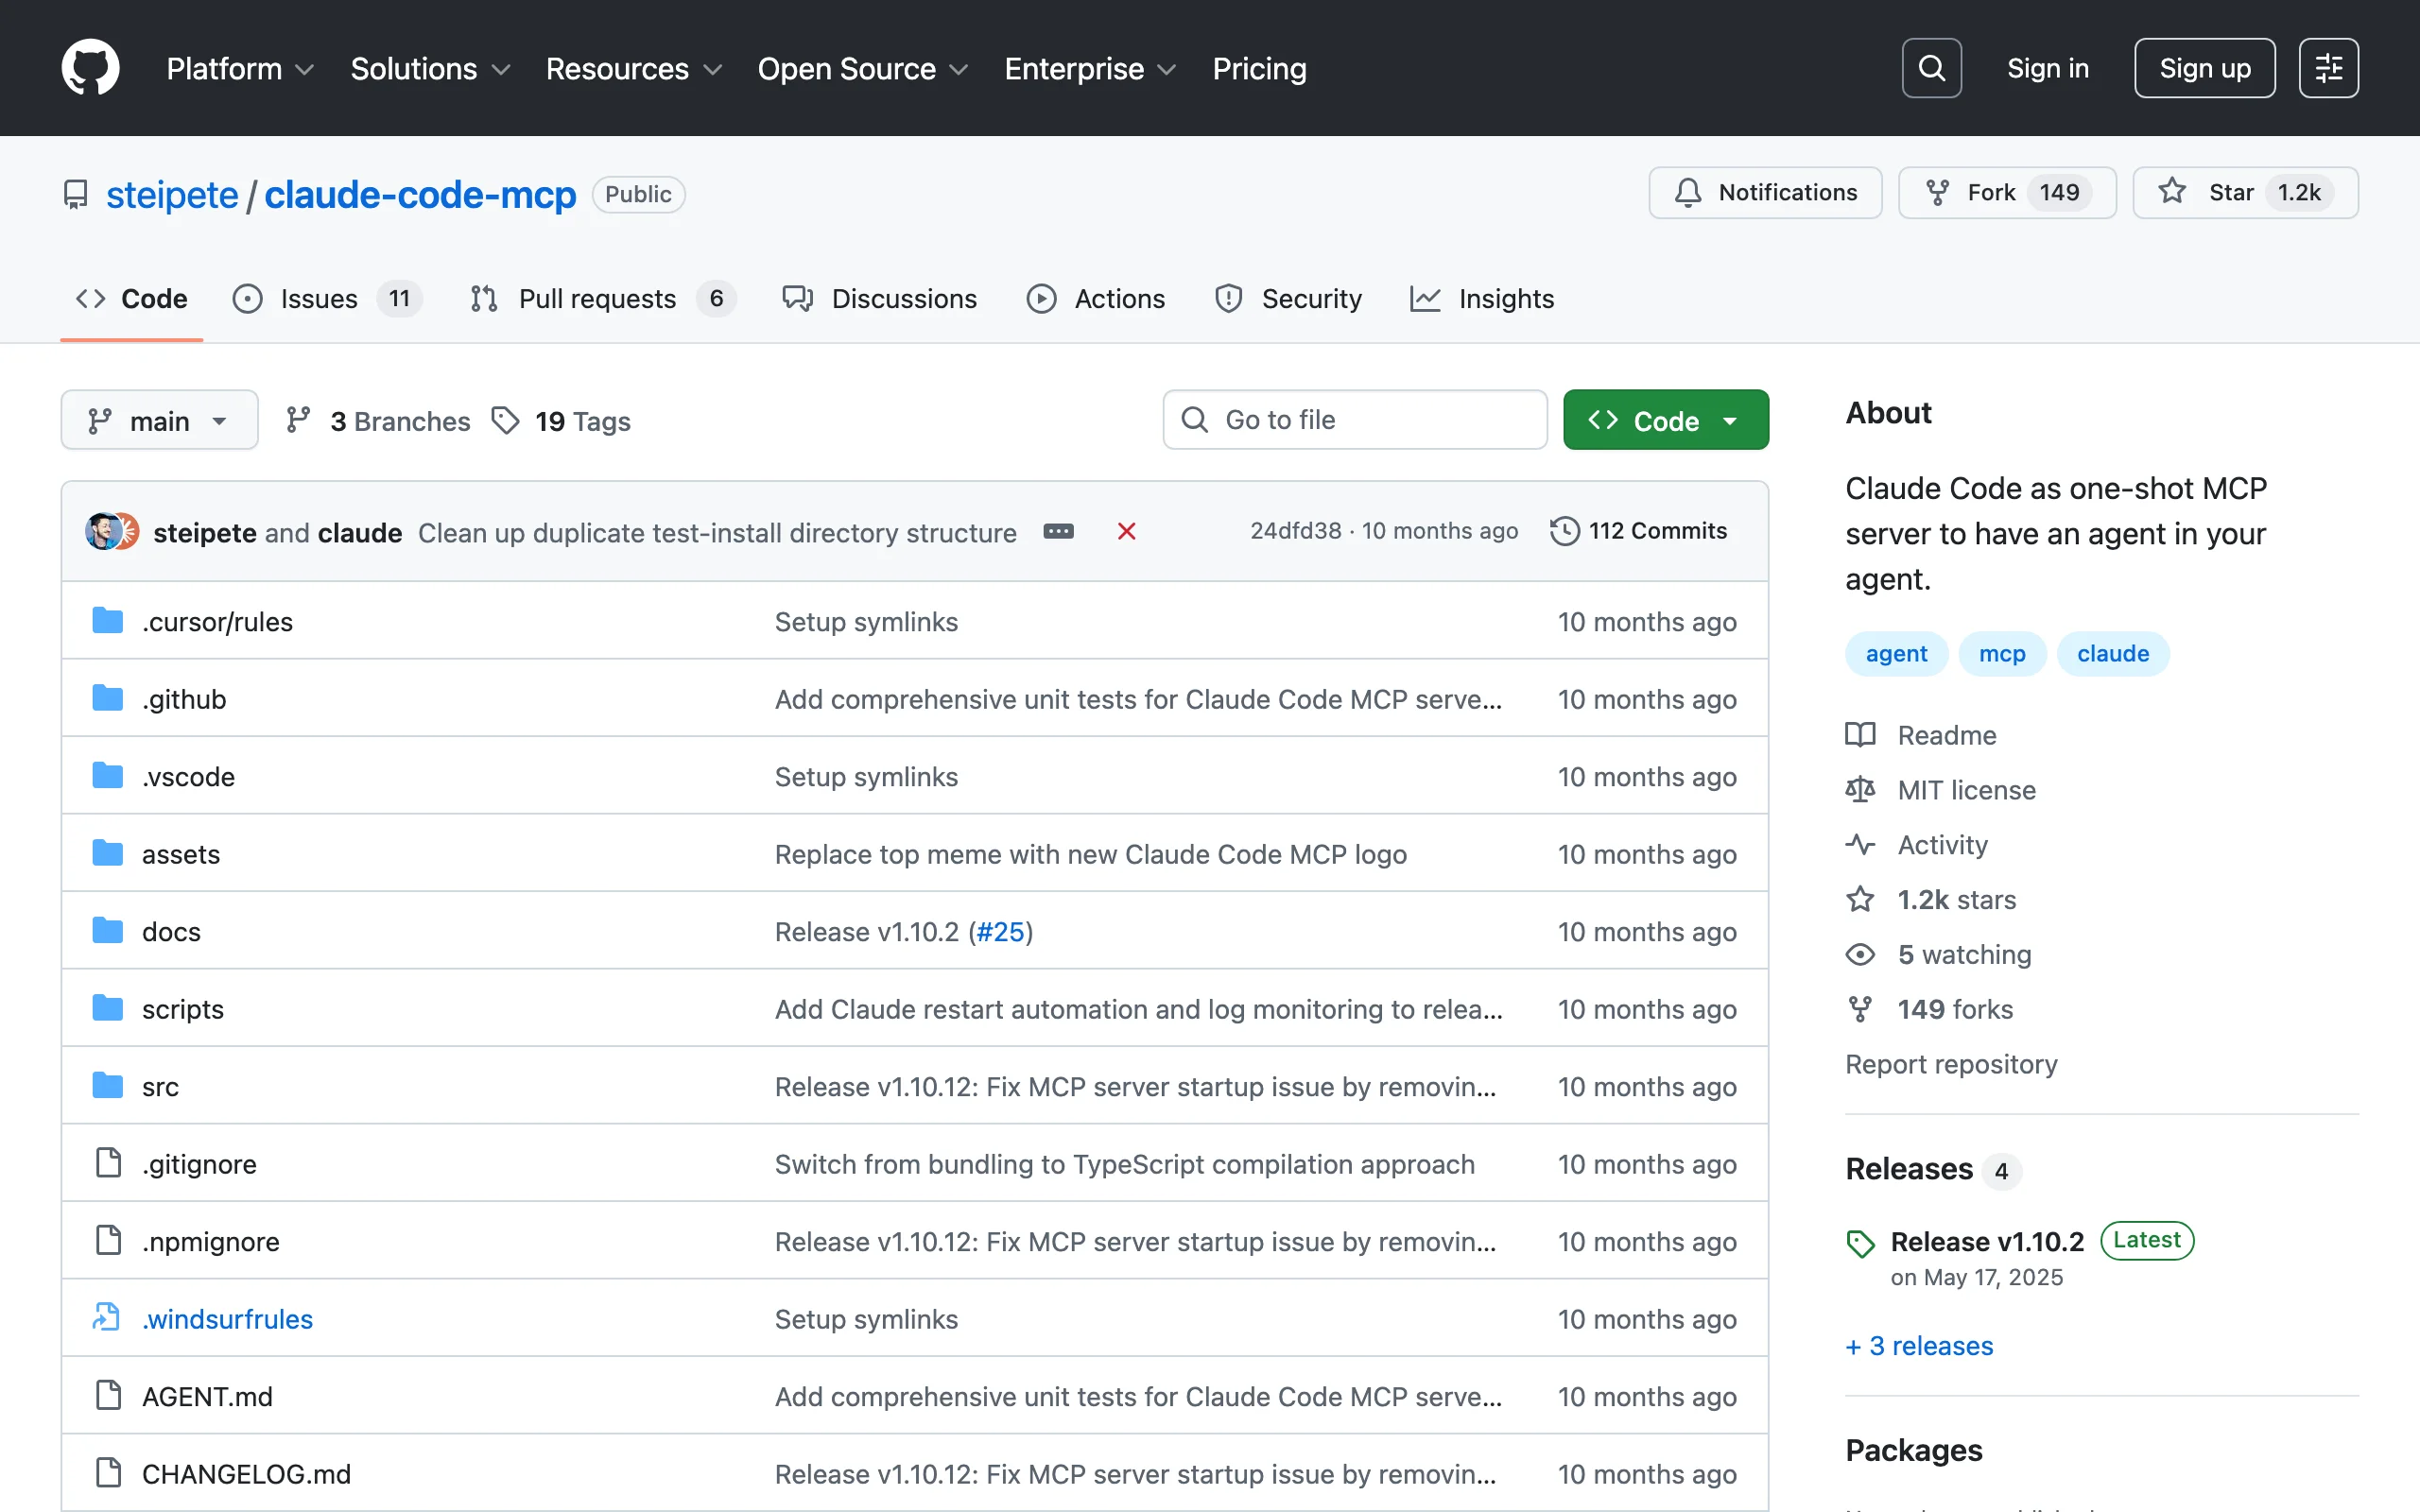Click the commit history clock icon
This screenshot has width=2420, height=1512.
tap(1564, 531)
